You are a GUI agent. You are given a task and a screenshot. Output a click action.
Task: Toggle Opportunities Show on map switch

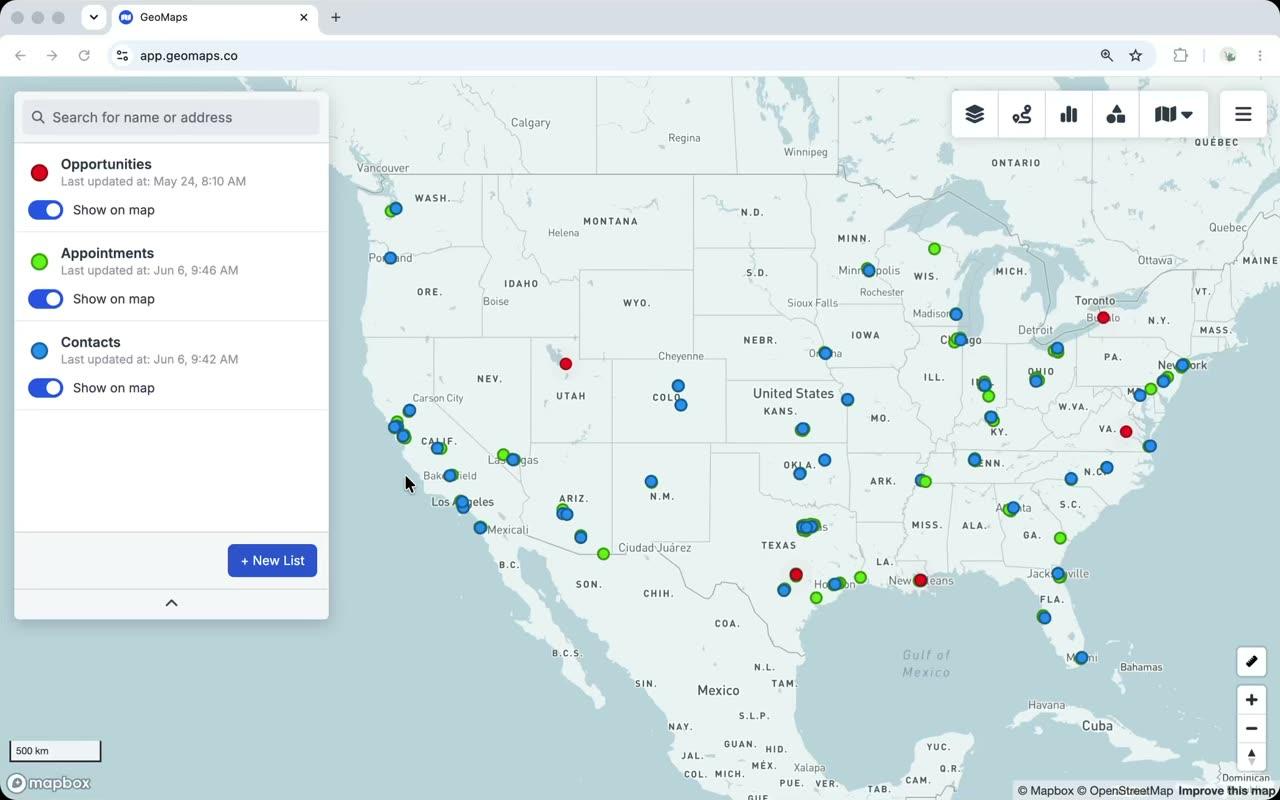pyautogui.click(x=45, y=210)
